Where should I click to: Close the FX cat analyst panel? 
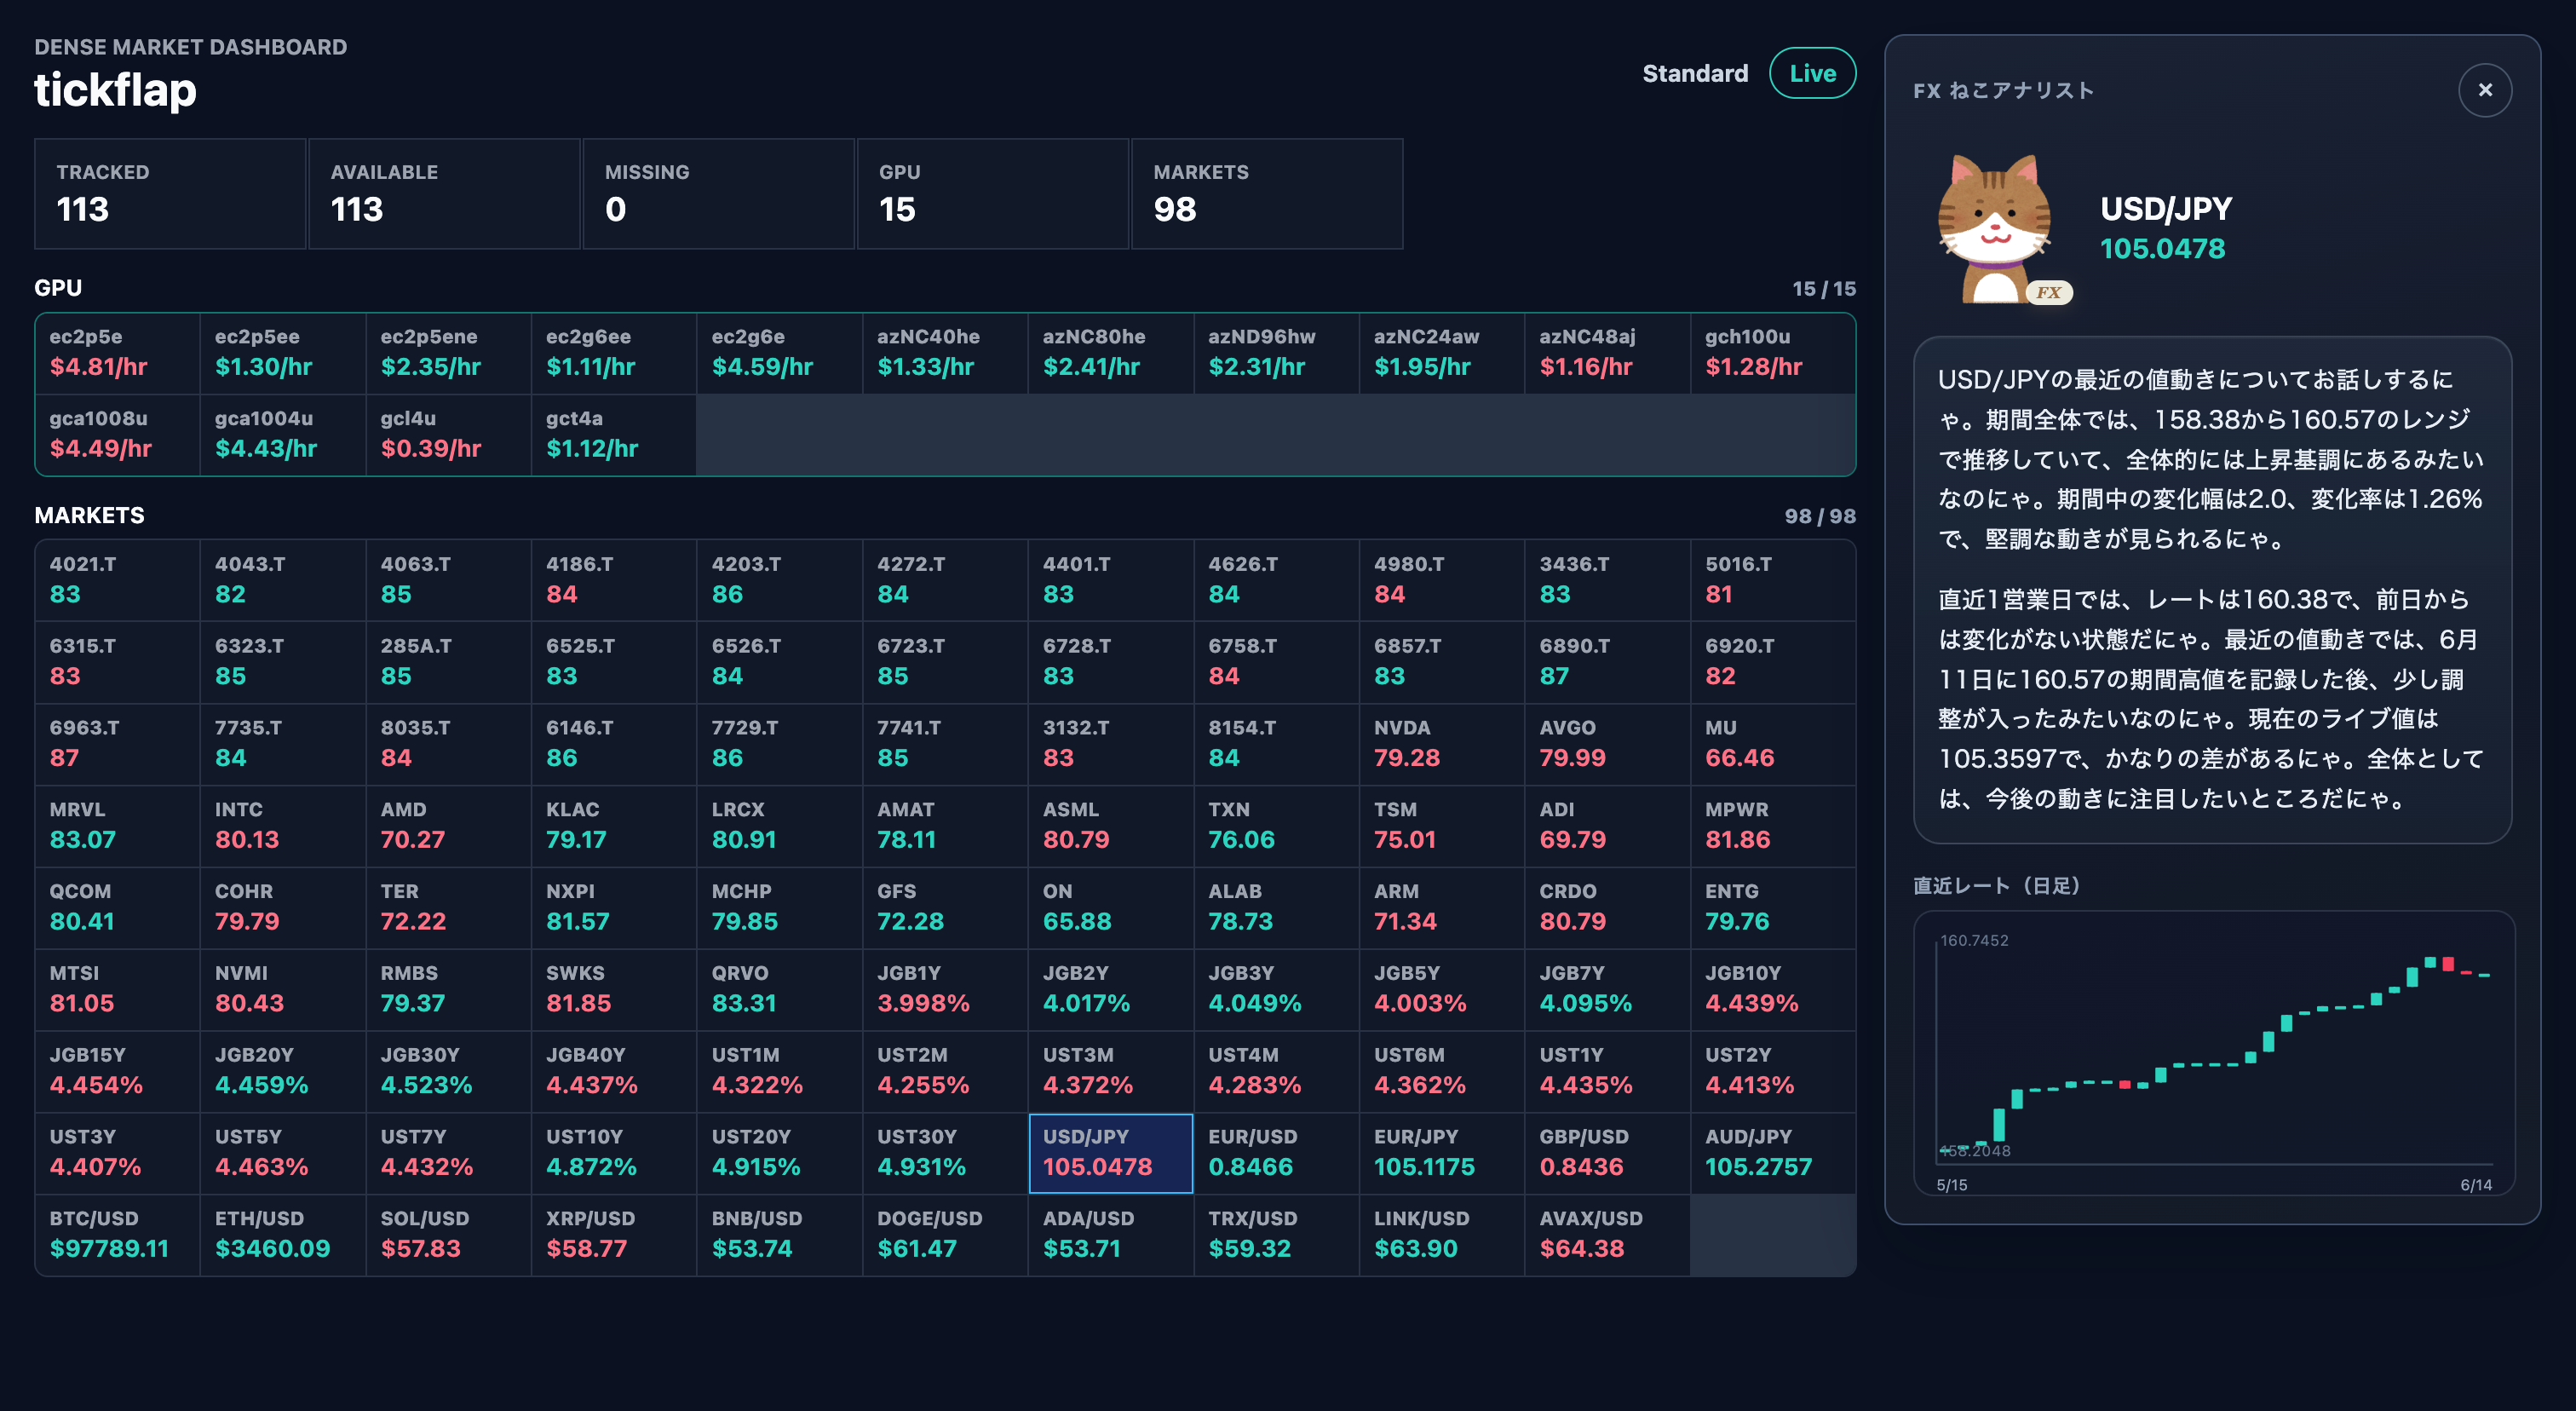(x=2484, y=90)
